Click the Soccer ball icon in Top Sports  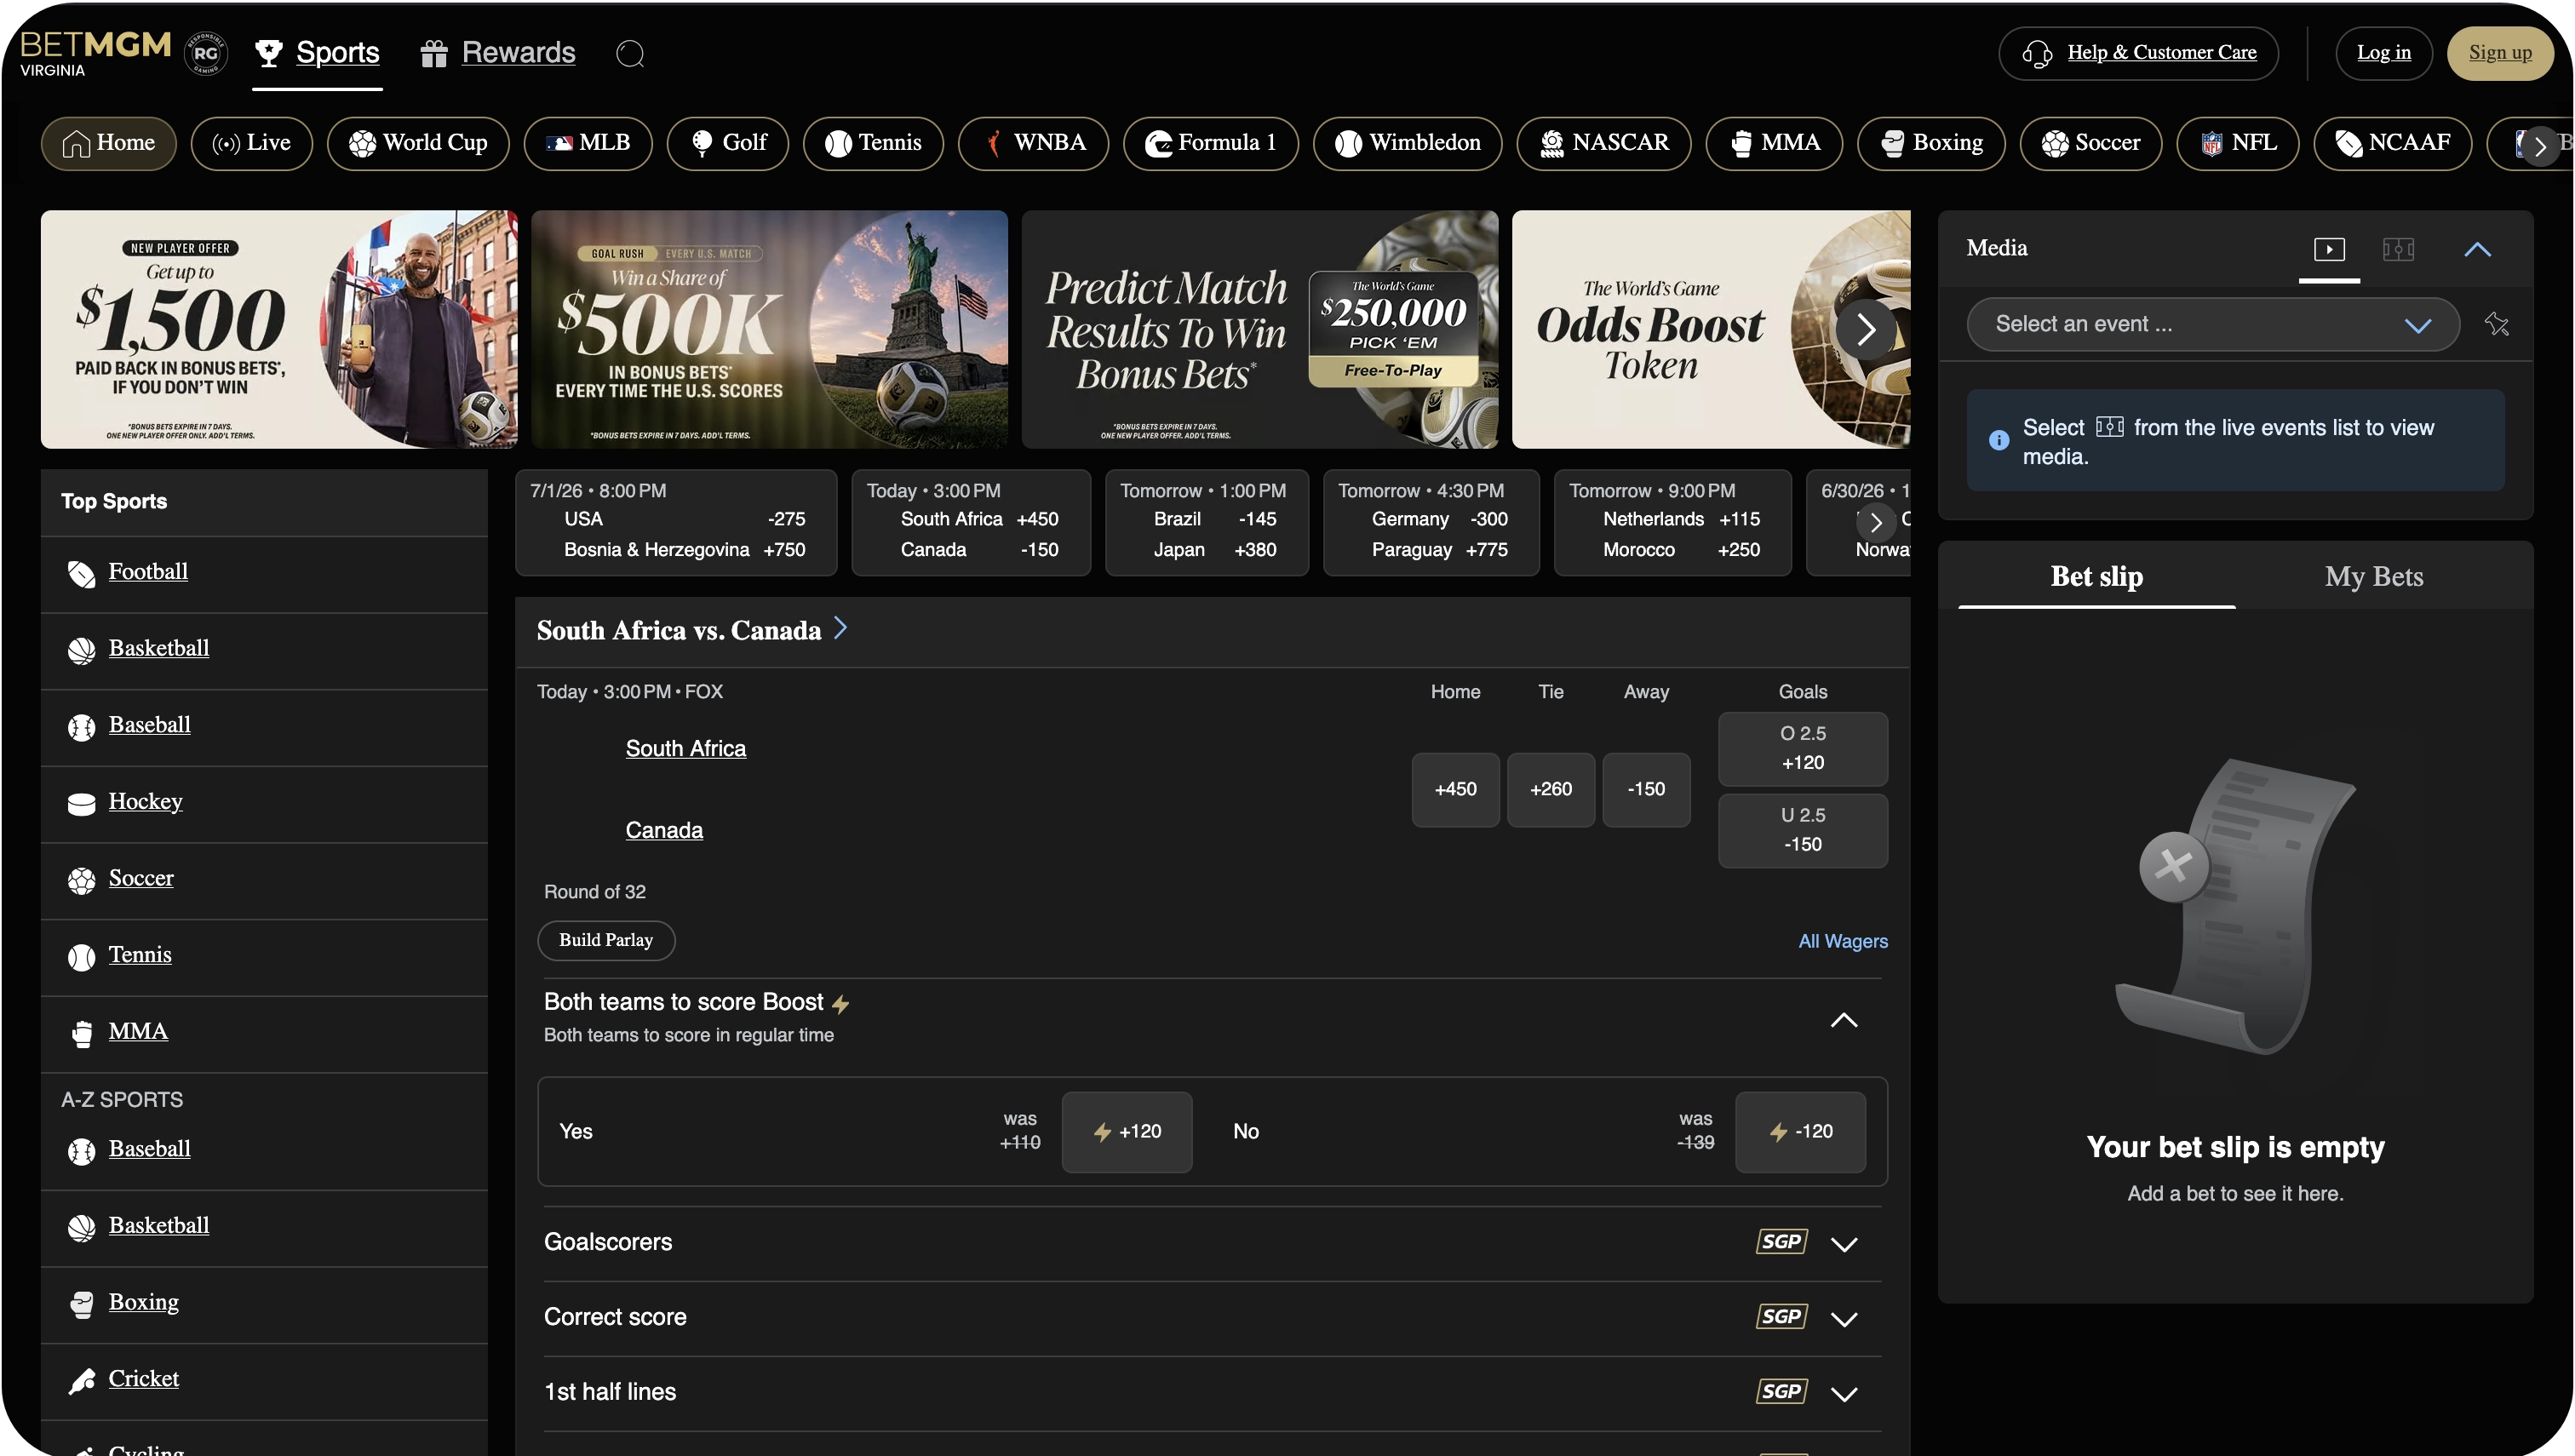click(x=81, y=880)
